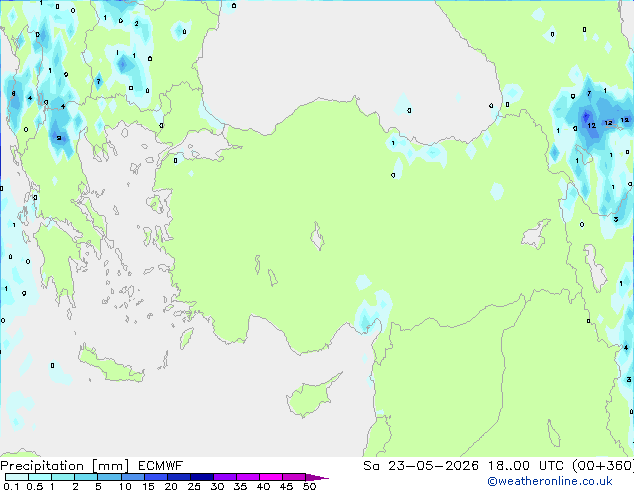Click the "18..00 UTC" time text

click(x=526, y=466)
